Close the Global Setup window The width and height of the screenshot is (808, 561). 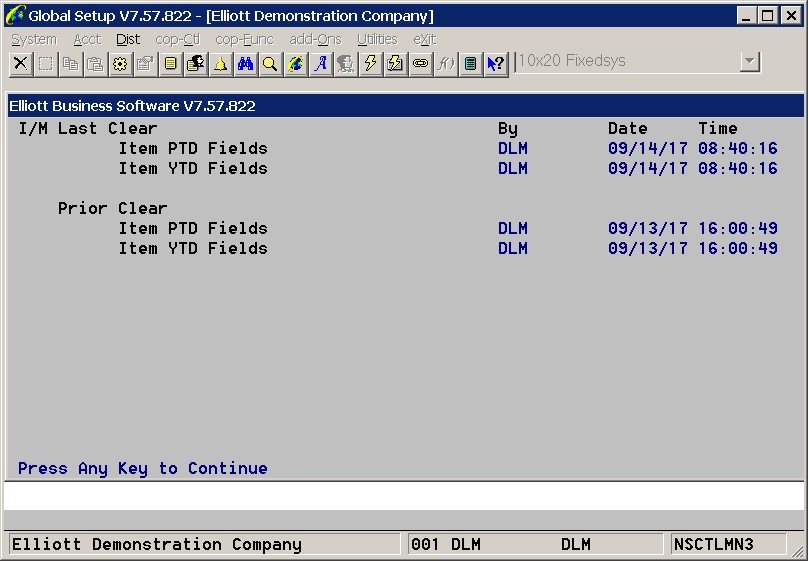[x=791, y=15]
